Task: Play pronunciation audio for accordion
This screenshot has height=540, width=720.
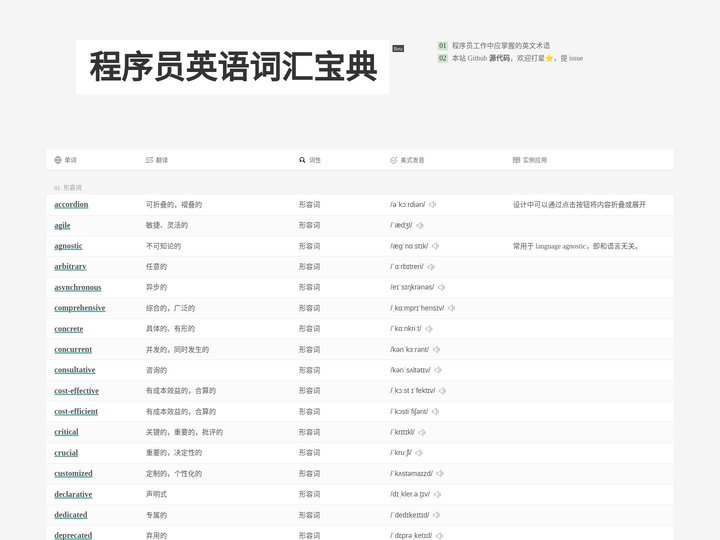Action: [x=433, y=204]
